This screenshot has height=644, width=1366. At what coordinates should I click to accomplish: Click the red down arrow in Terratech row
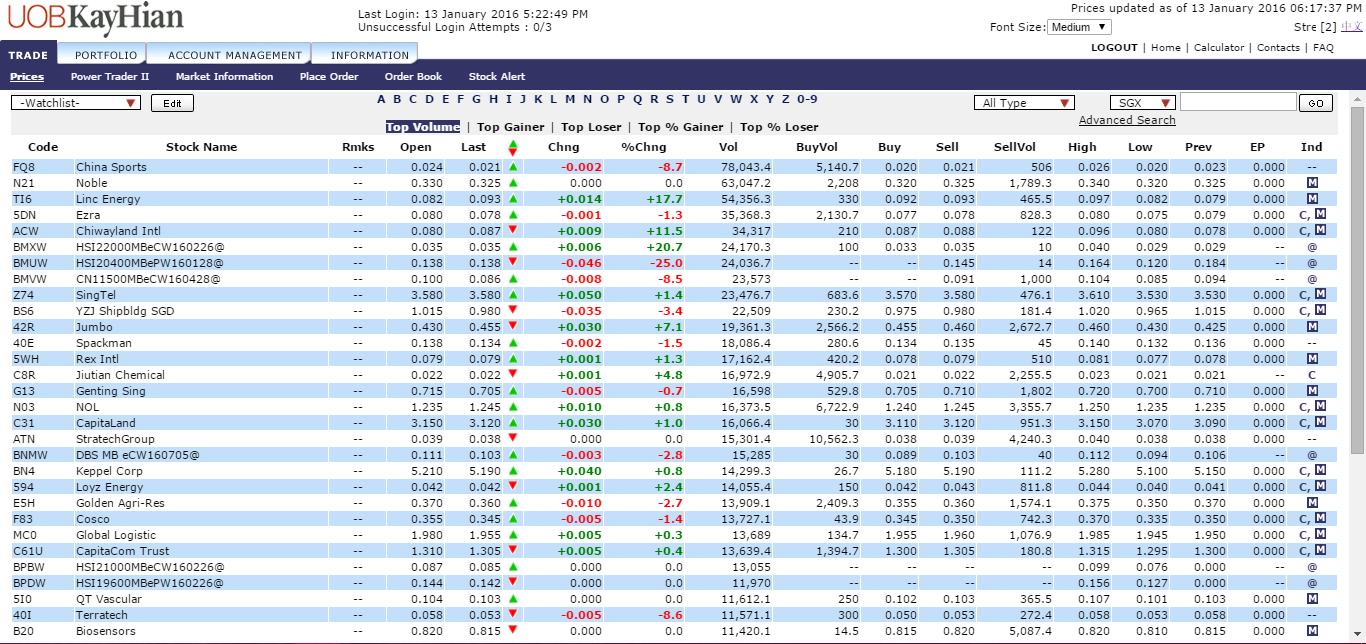click(x=513, y=615)
